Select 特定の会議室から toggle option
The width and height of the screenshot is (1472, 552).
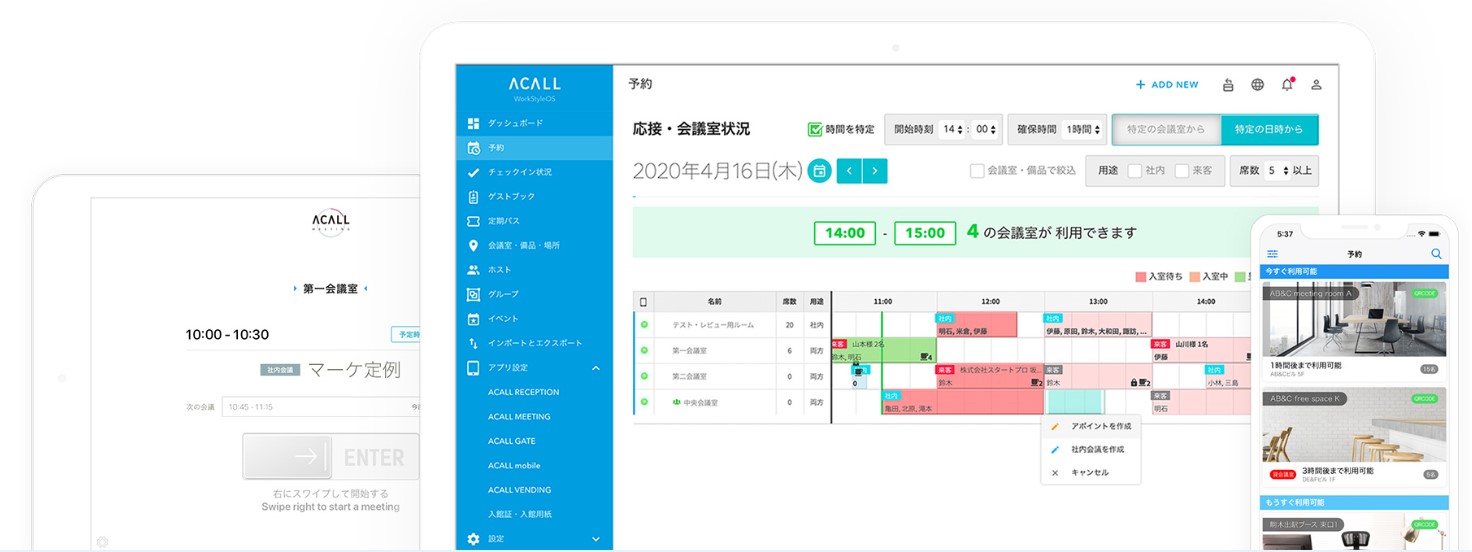1166,129
